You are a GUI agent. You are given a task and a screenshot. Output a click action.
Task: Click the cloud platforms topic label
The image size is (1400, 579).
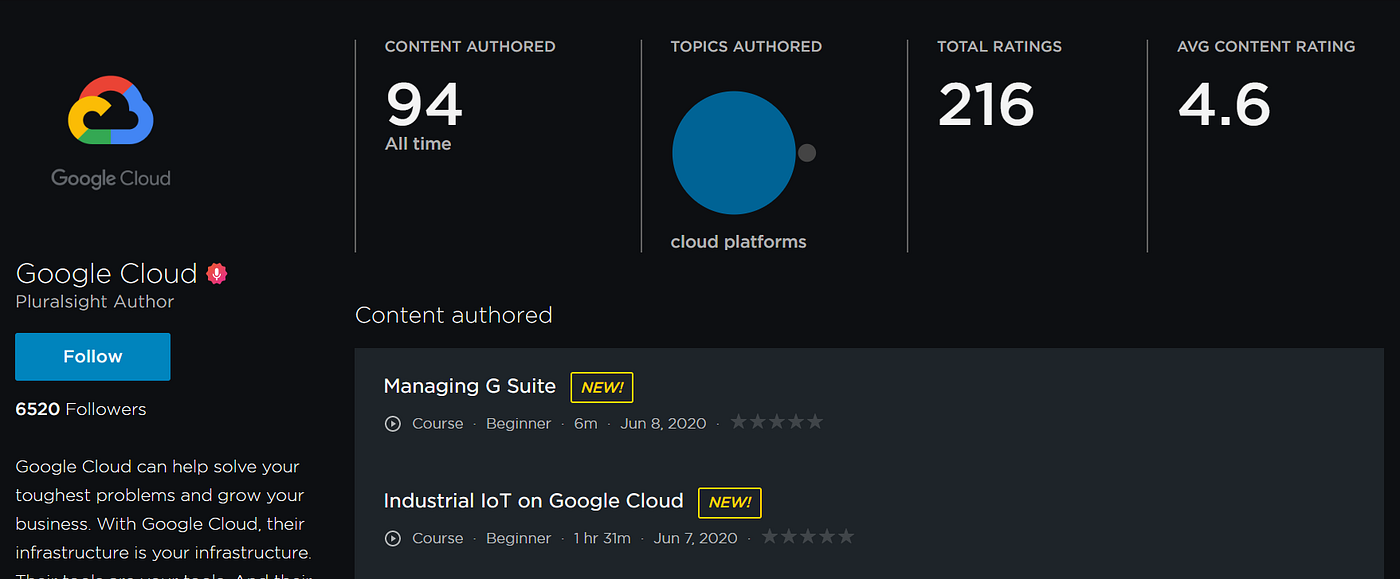[738, 242]
